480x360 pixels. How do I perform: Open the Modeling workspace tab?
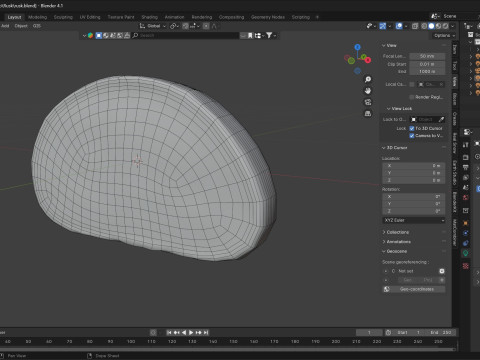37,17
